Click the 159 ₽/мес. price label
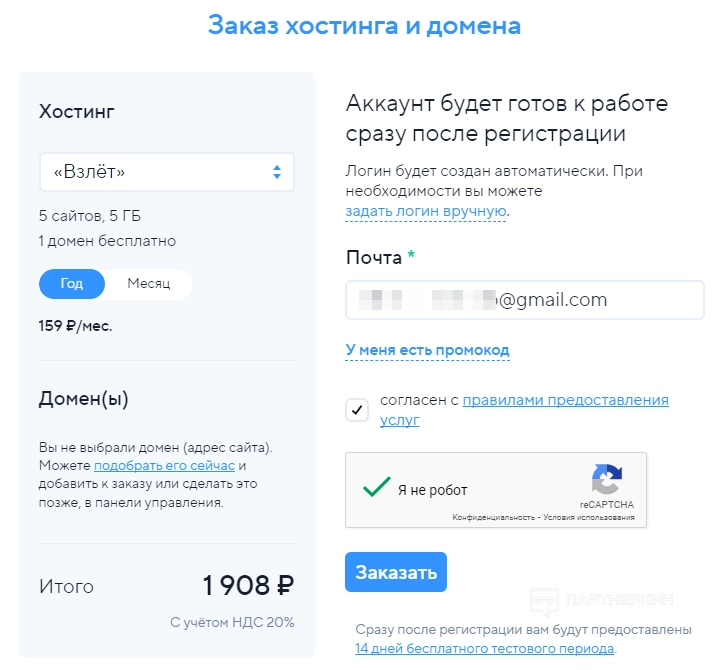 75,326
